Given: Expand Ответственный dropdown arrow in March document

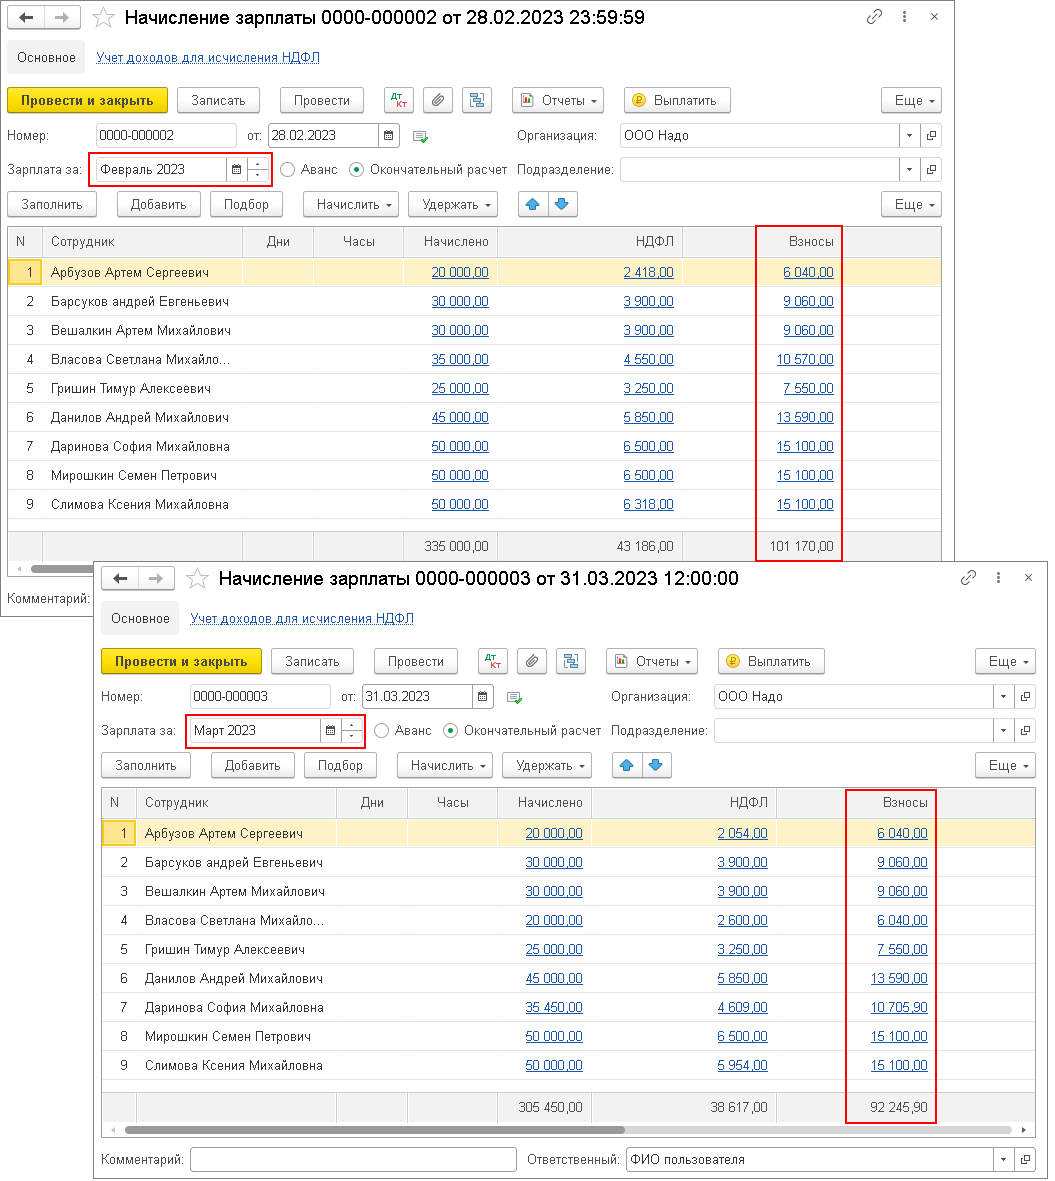Looking at the screenshot, I should point(1004,1159).
